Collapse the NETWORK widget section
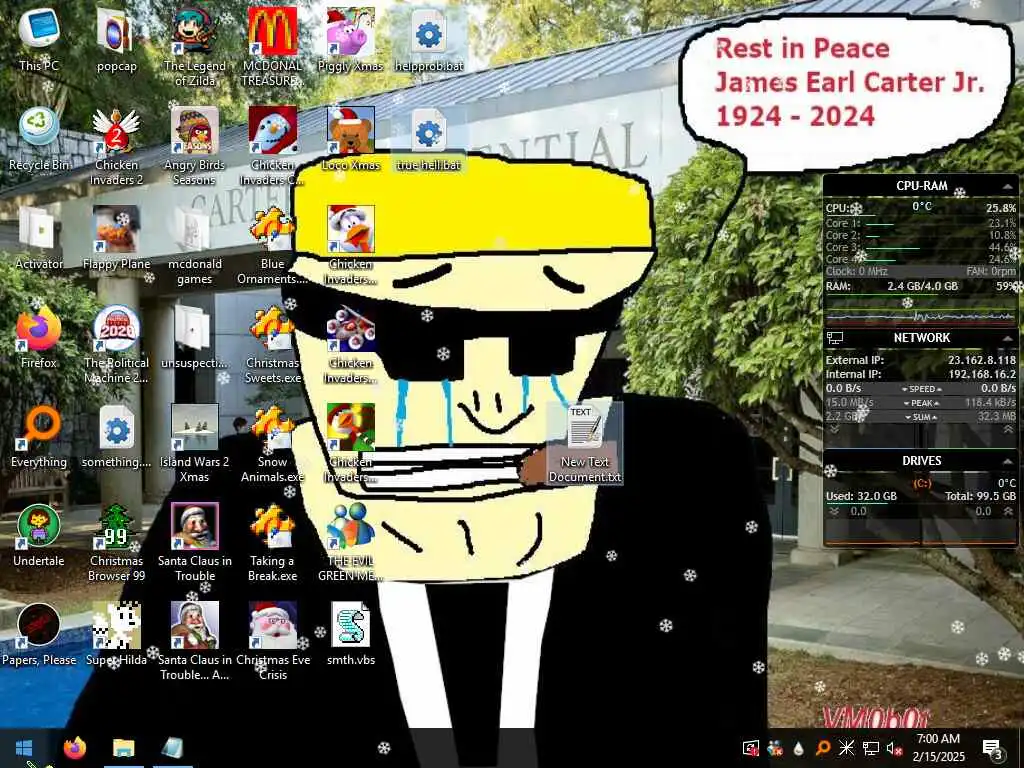Viewport: 1024px width, 768px height. click(1008, 338)
